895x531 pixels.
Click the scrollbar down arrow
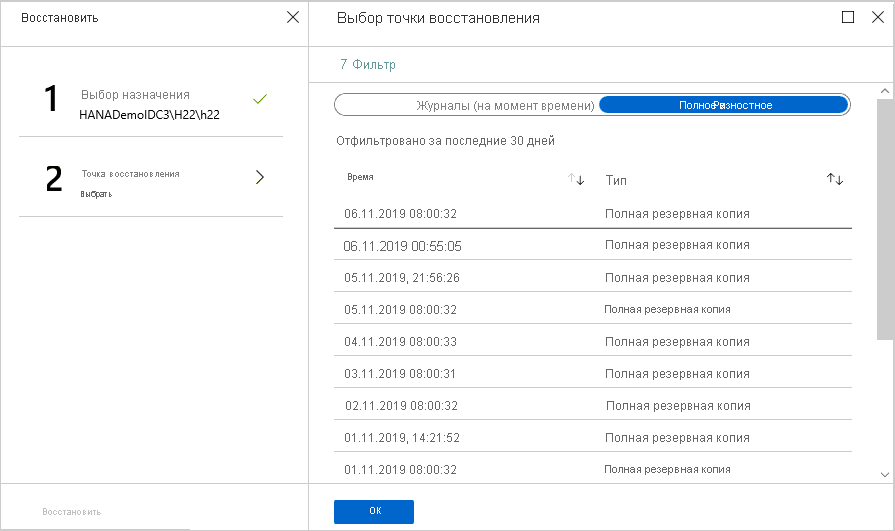pos(885,474)
